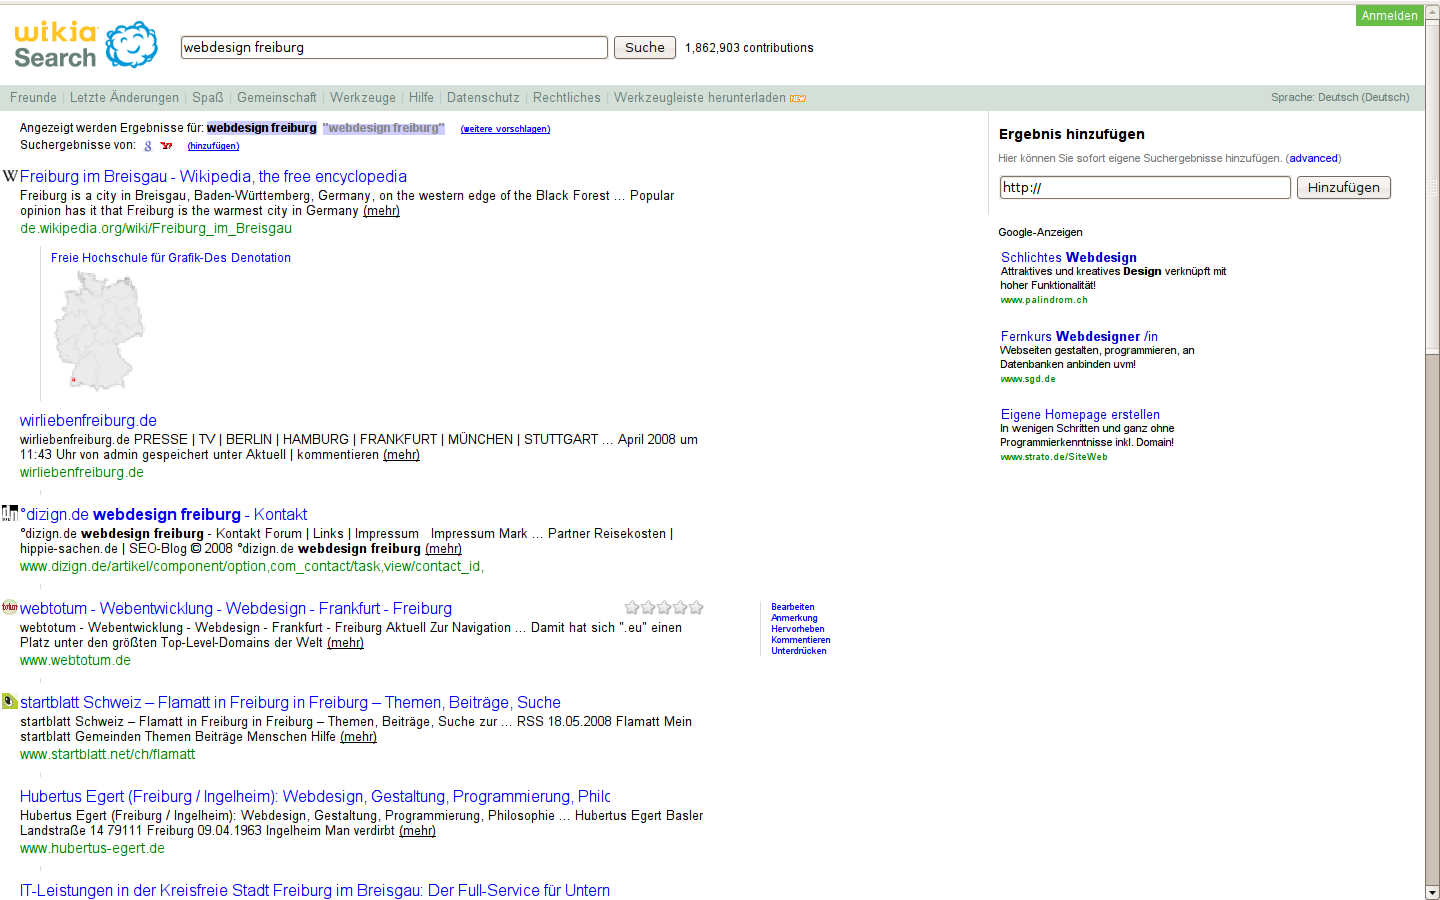This screenshot has width=1440, height=900.
Task: Select the Yahoo source icon
Action: tap(166, 146)
